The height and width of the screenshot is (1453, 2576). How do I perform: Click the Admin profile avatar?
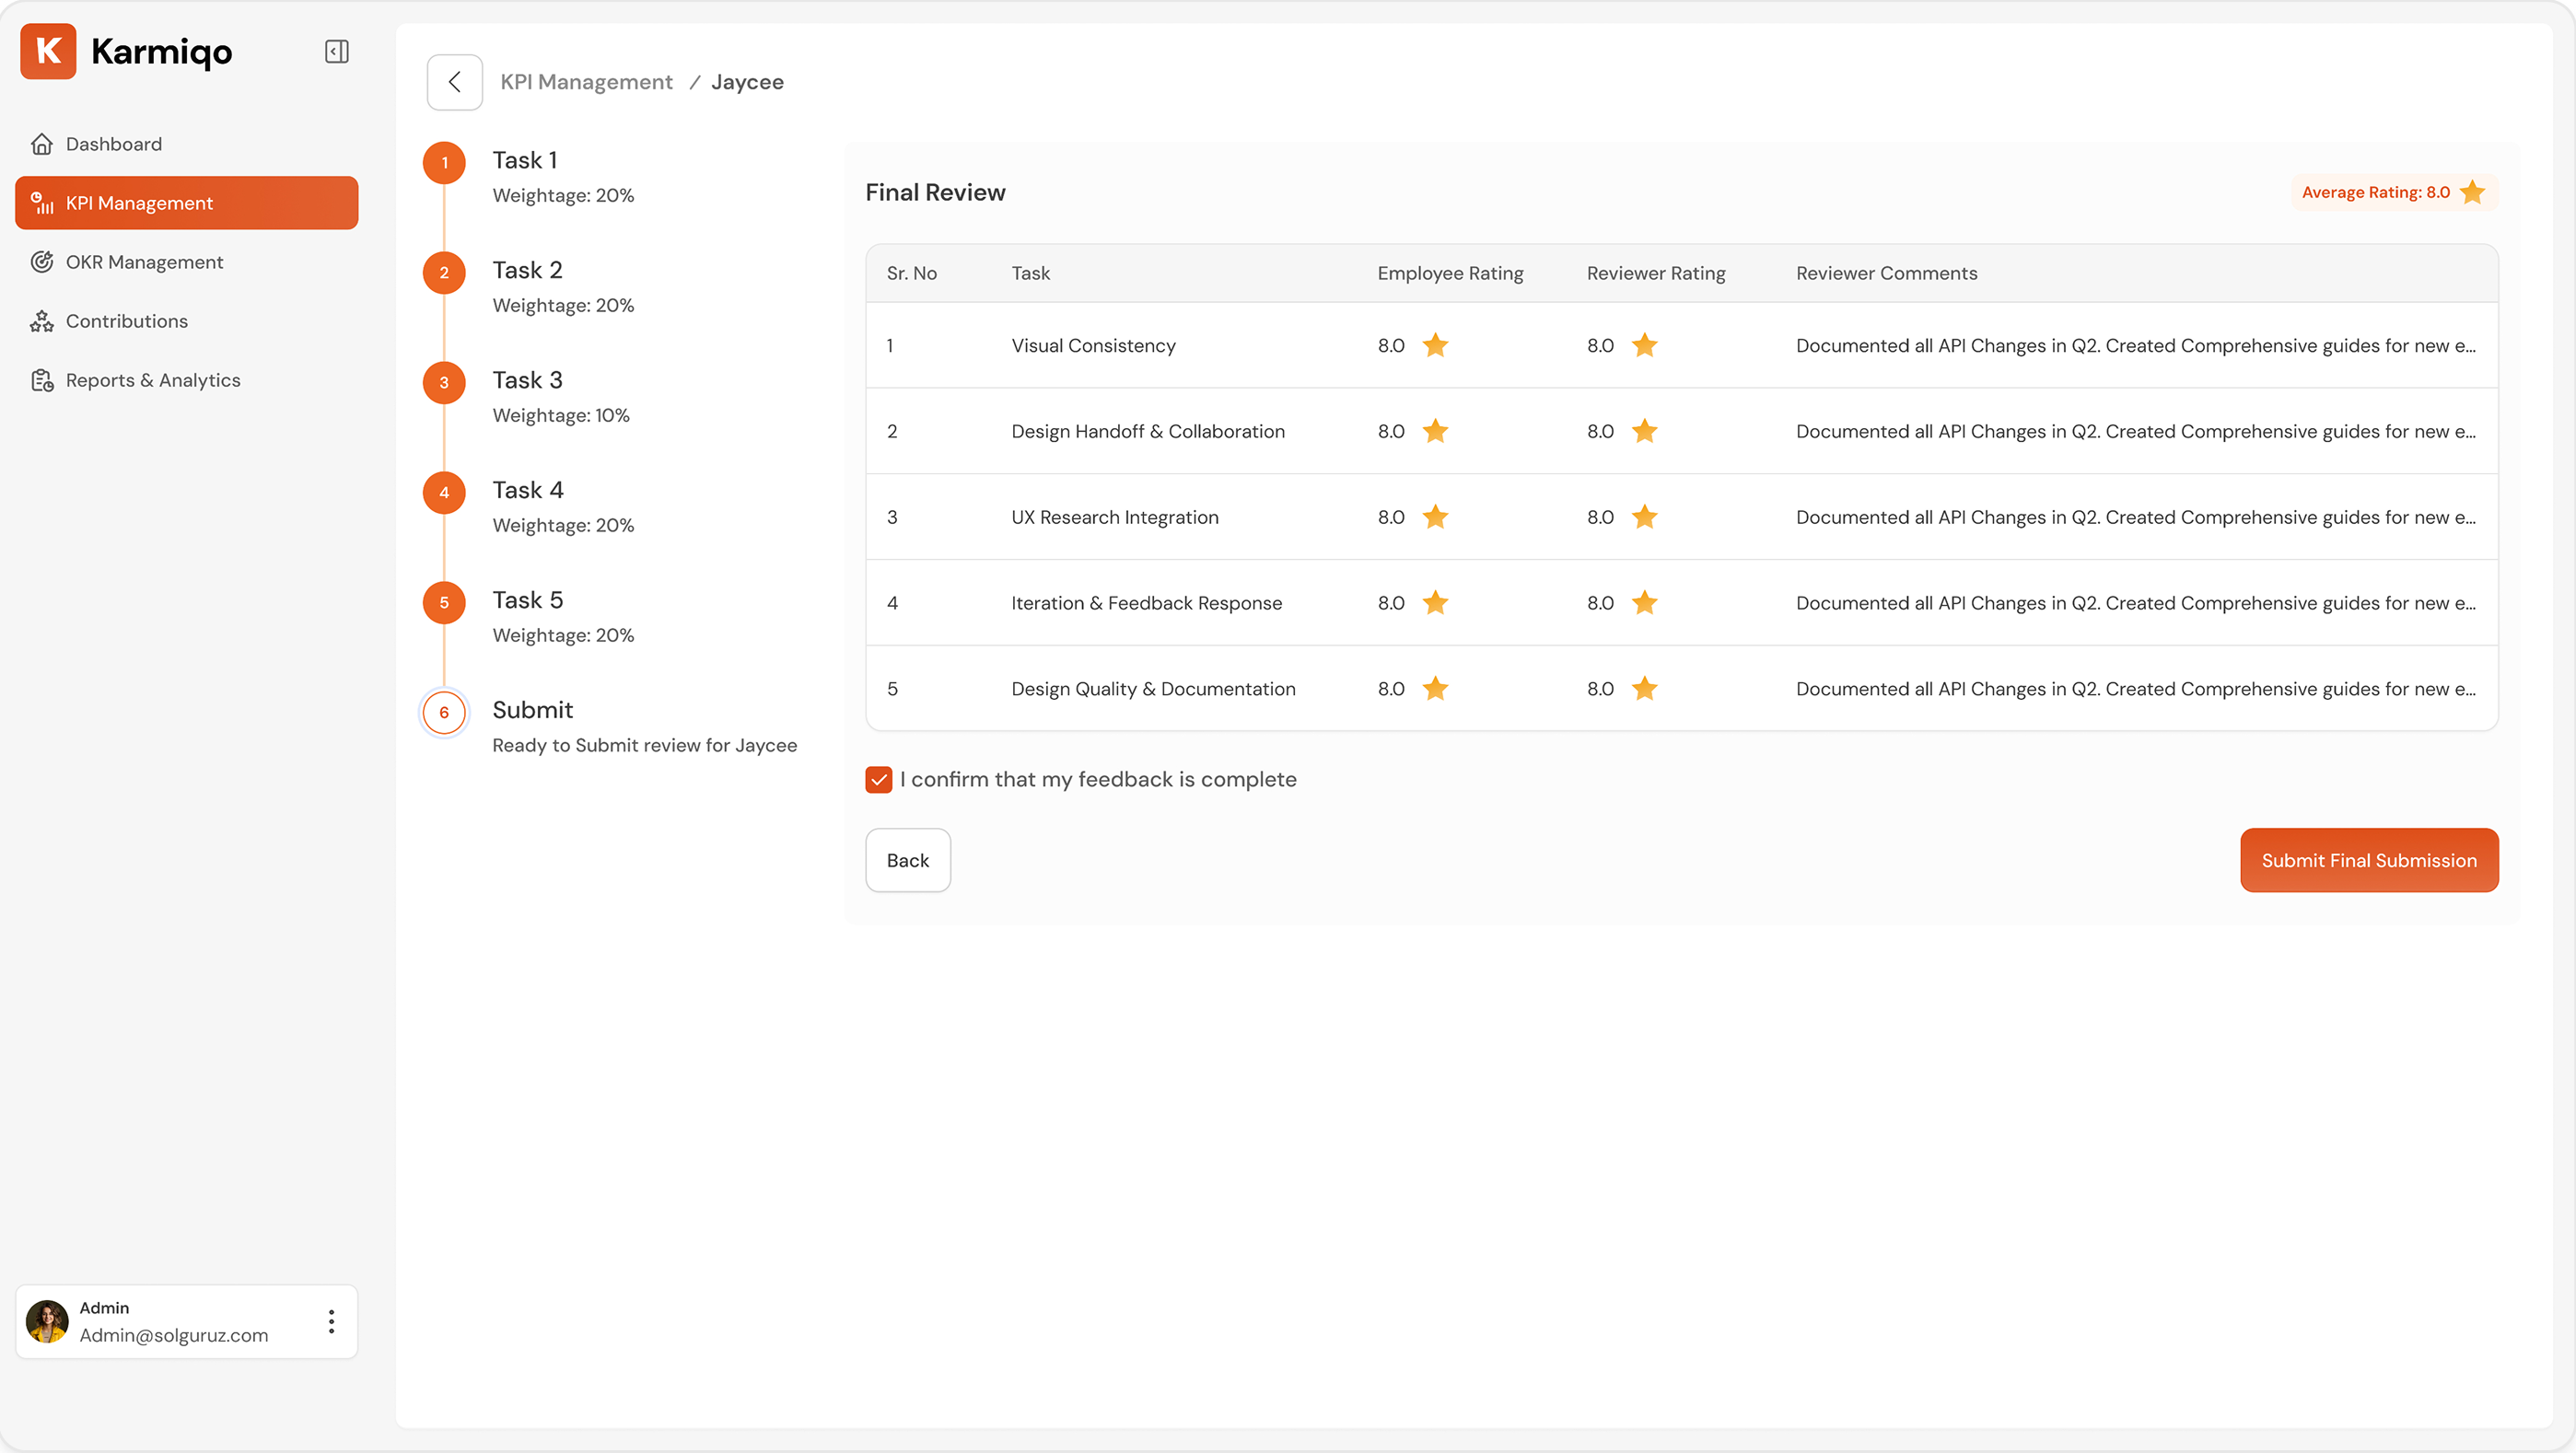(x=47, y=1321)
